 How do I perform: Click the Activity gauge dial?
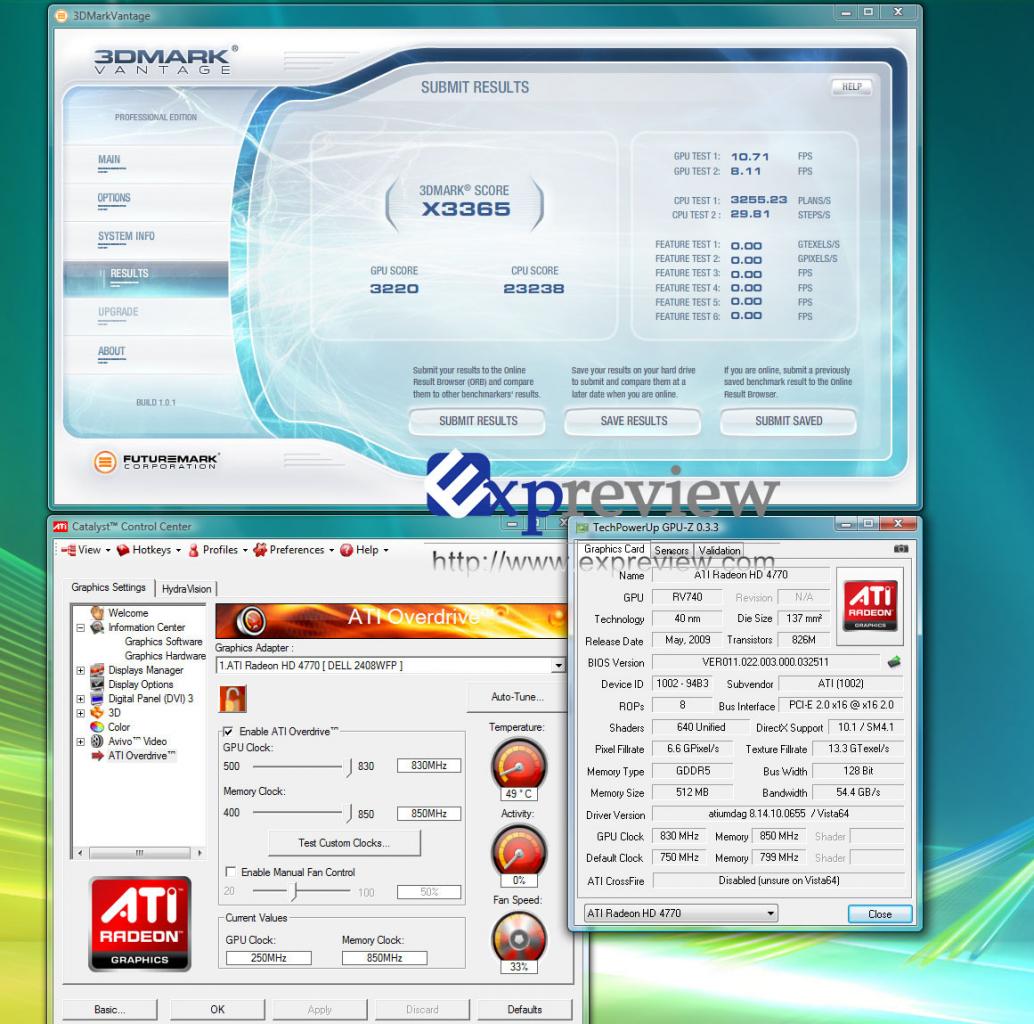click(519, 851)
